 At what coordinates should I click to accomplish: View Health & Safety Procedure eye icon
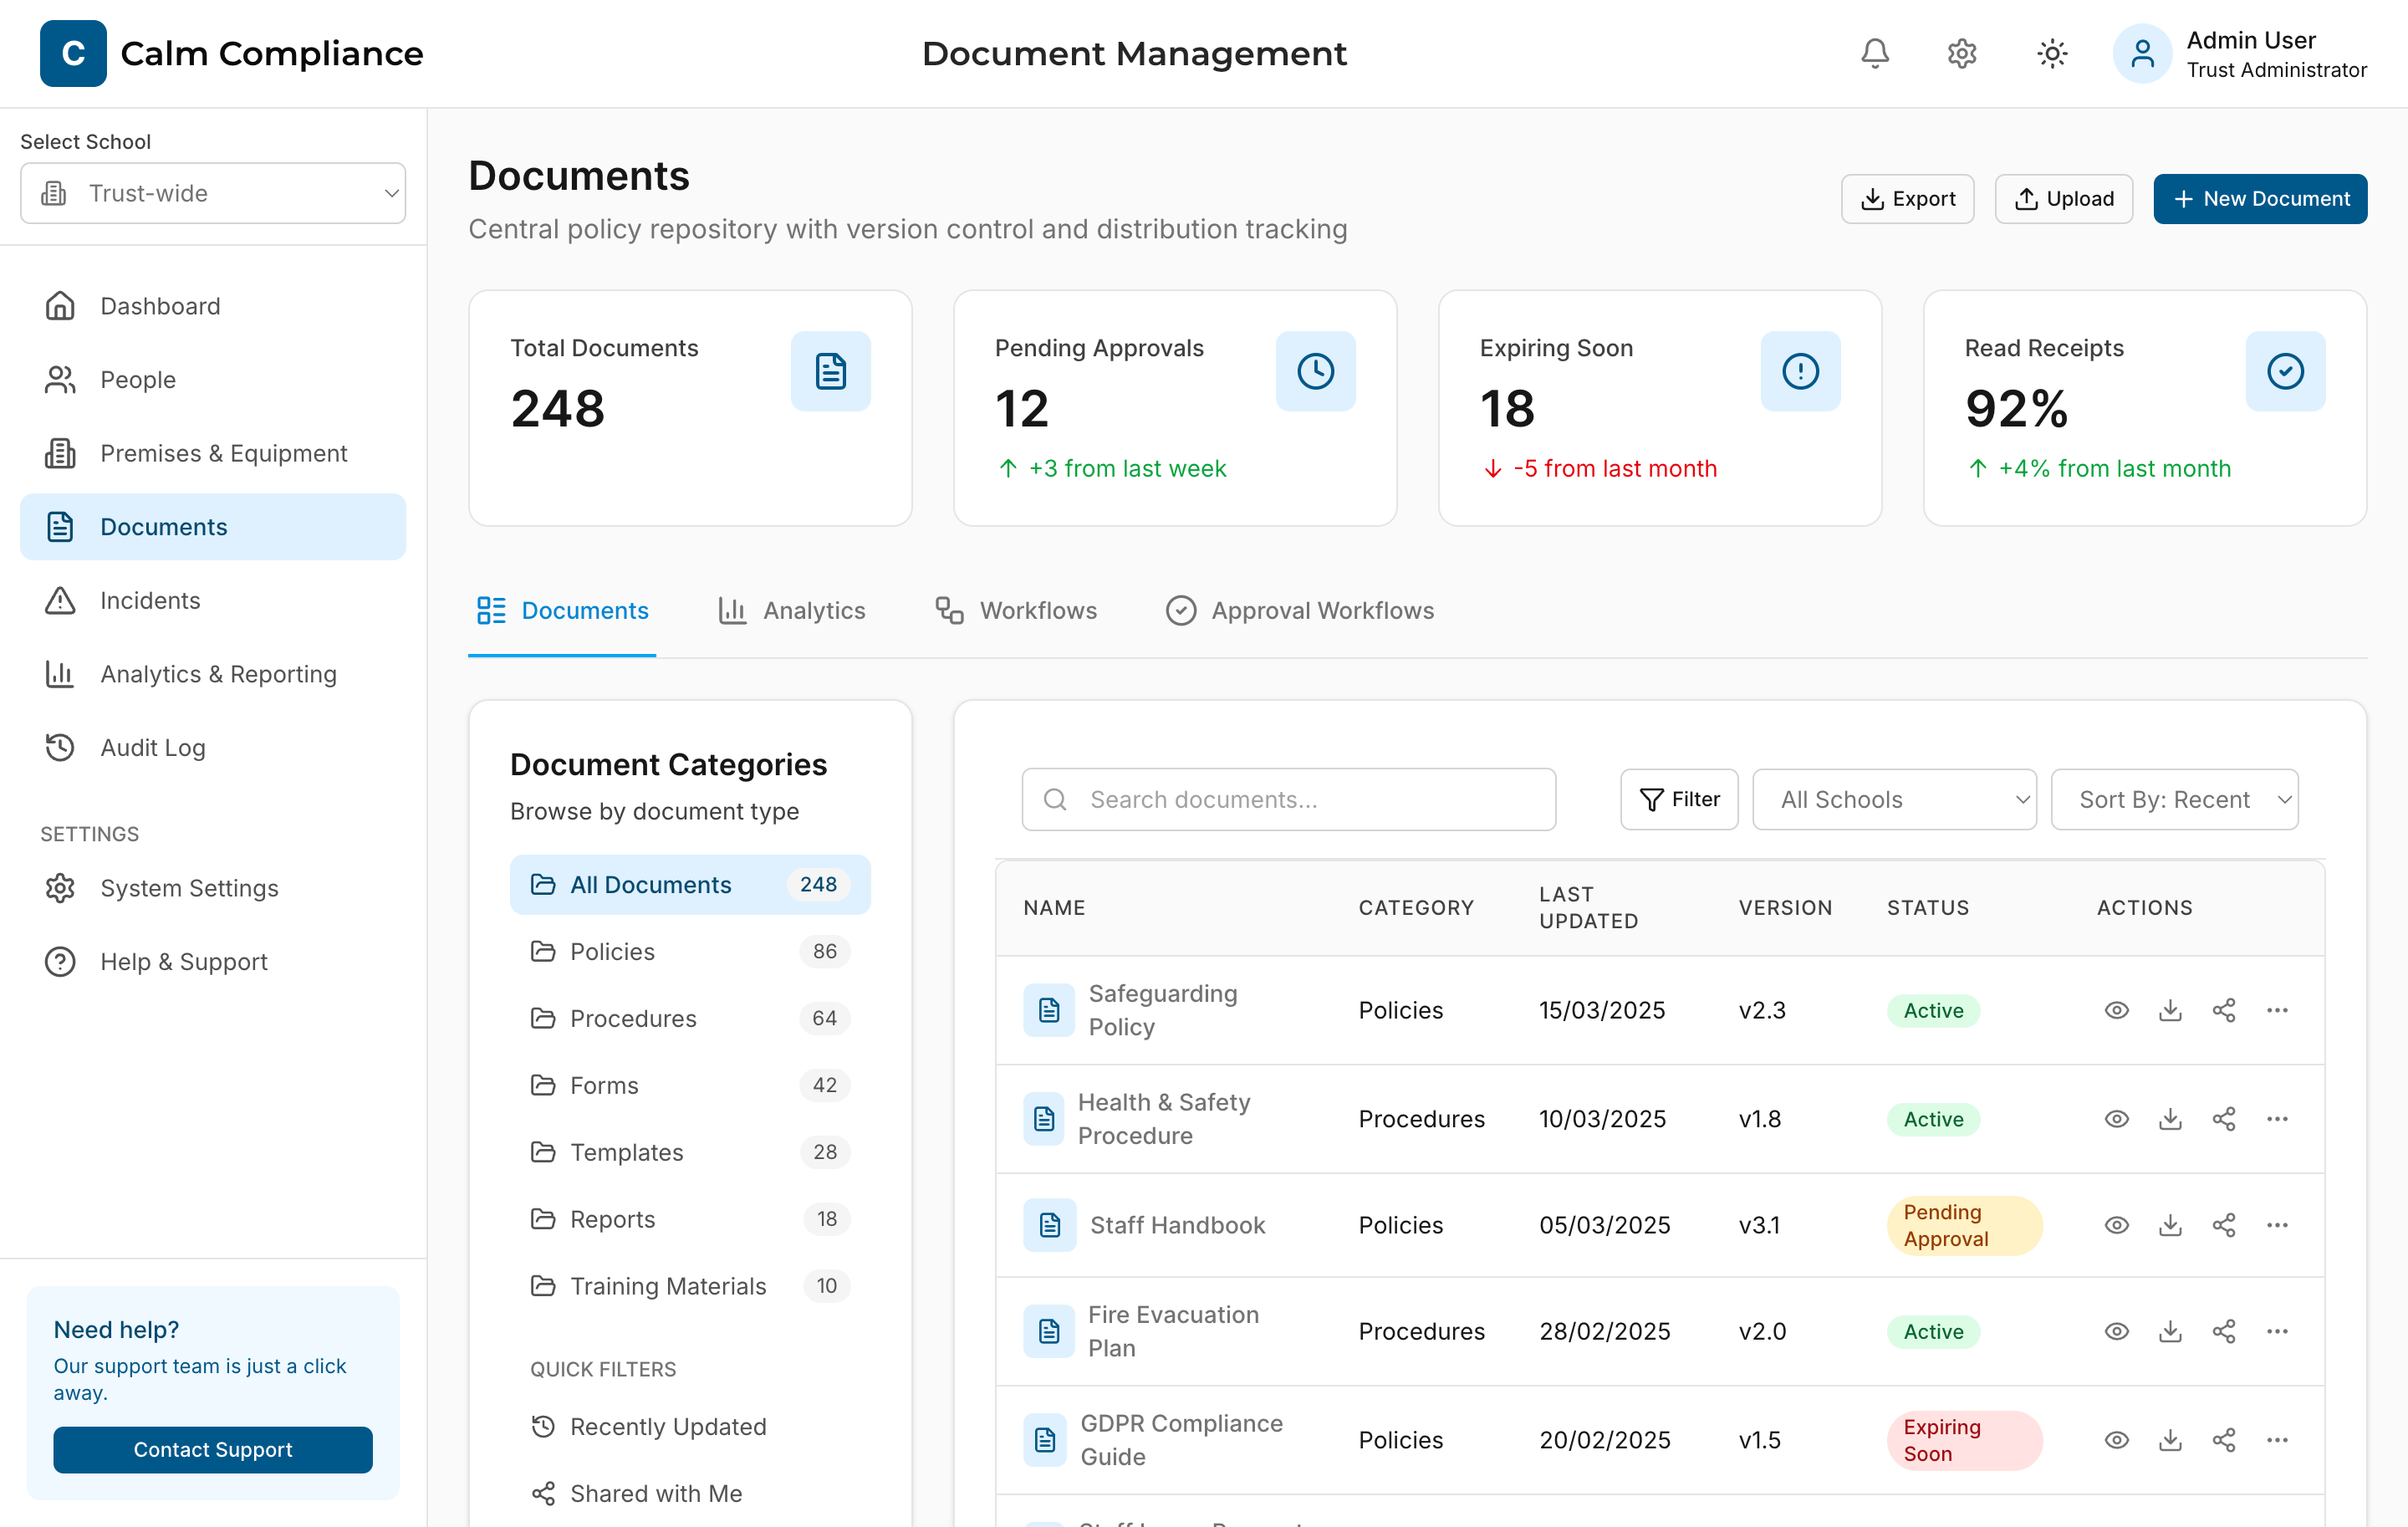2116,1118
